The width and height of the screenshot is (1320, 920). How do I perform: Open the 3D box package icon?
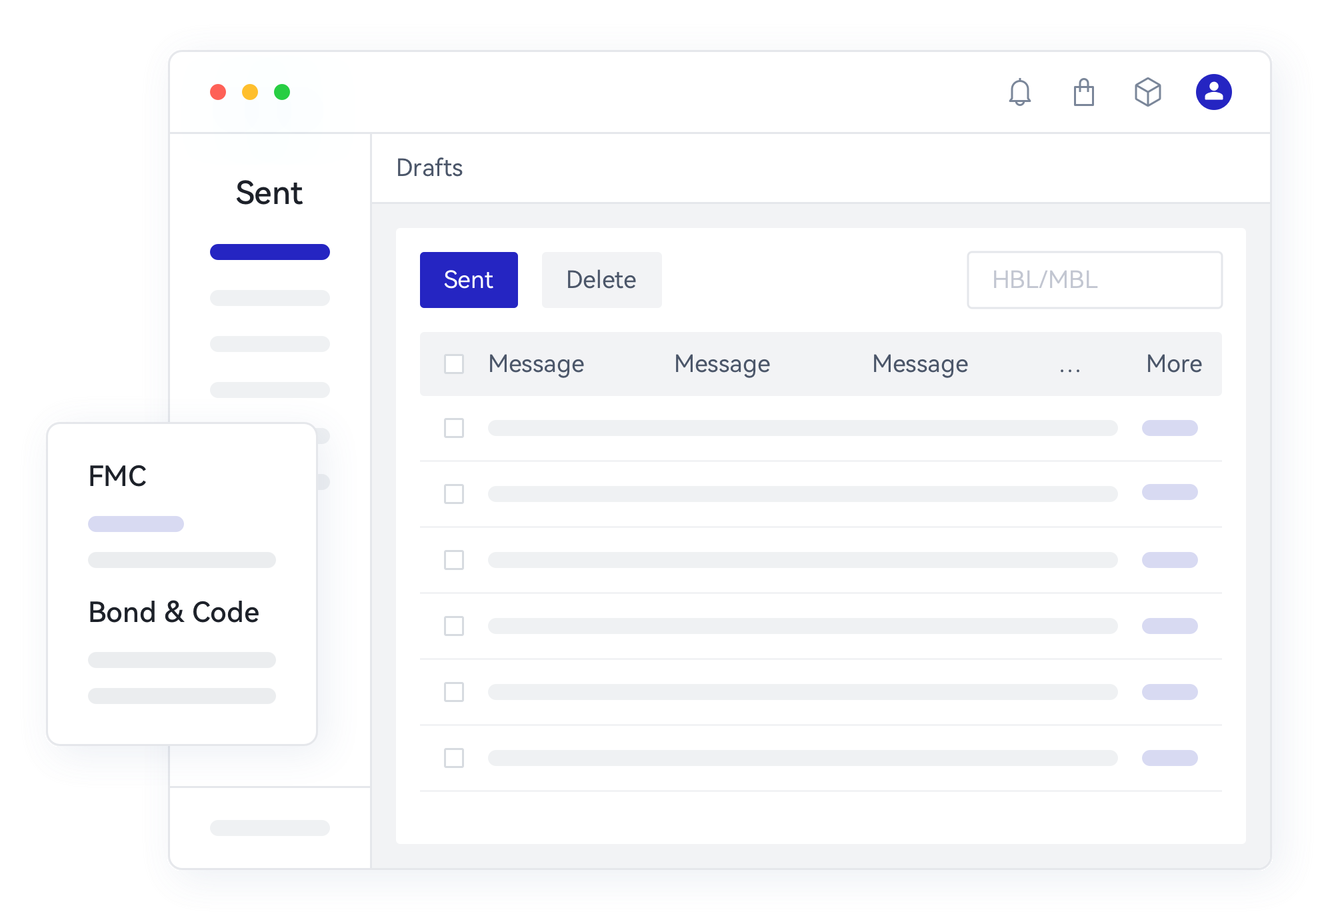pos(1147,92)
